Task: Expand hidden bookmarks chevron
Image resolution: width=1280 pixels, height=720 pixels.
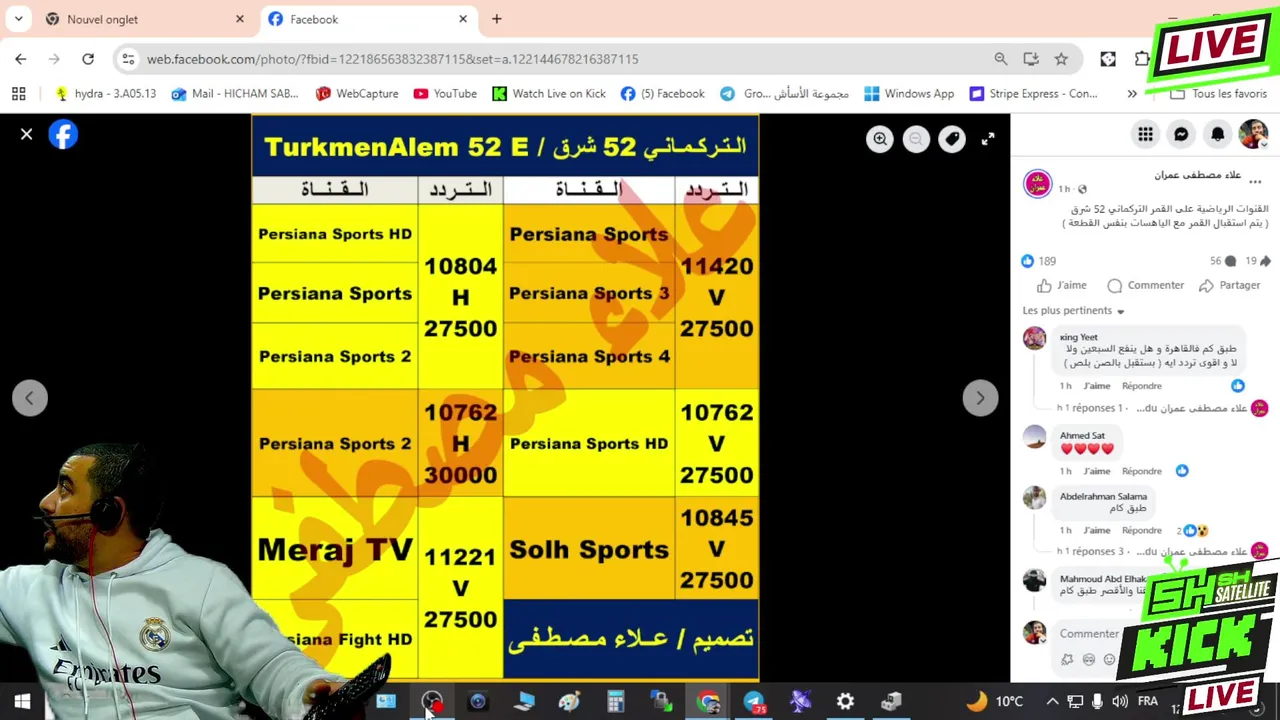Action: [1132, 93]
